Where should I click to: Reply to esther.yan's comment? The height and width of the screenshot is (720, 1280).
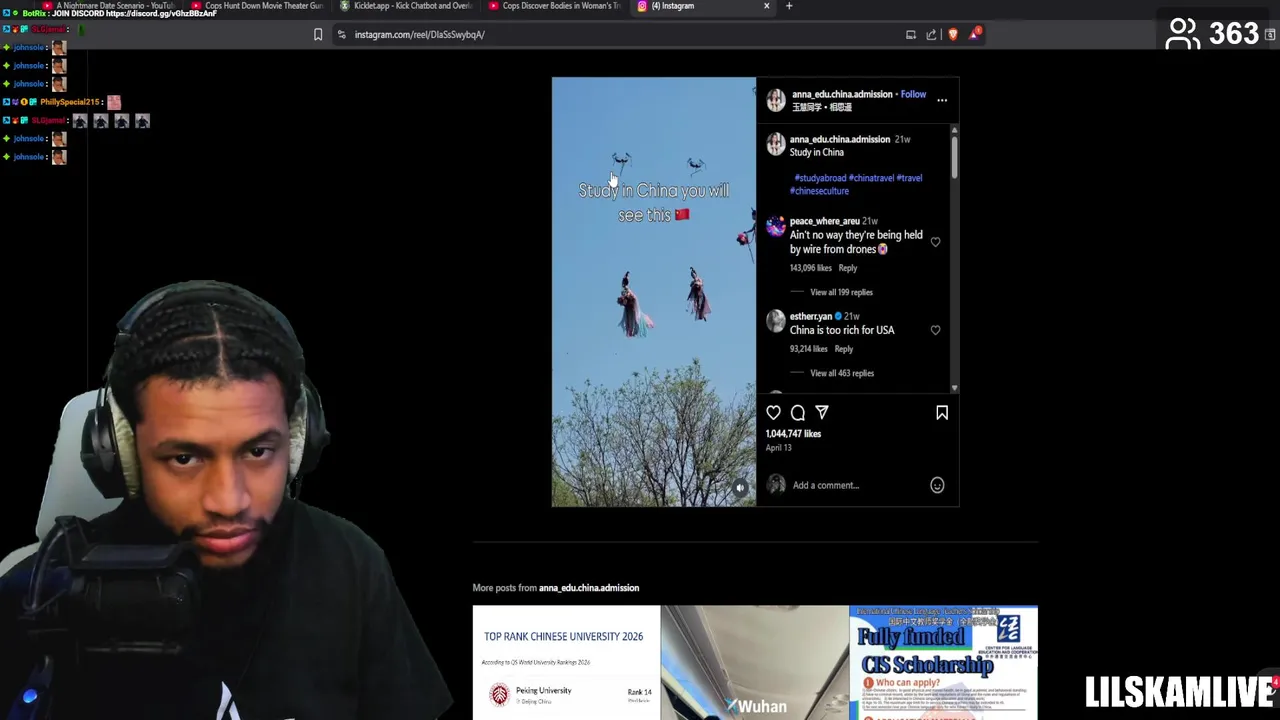tap(843, 349)
